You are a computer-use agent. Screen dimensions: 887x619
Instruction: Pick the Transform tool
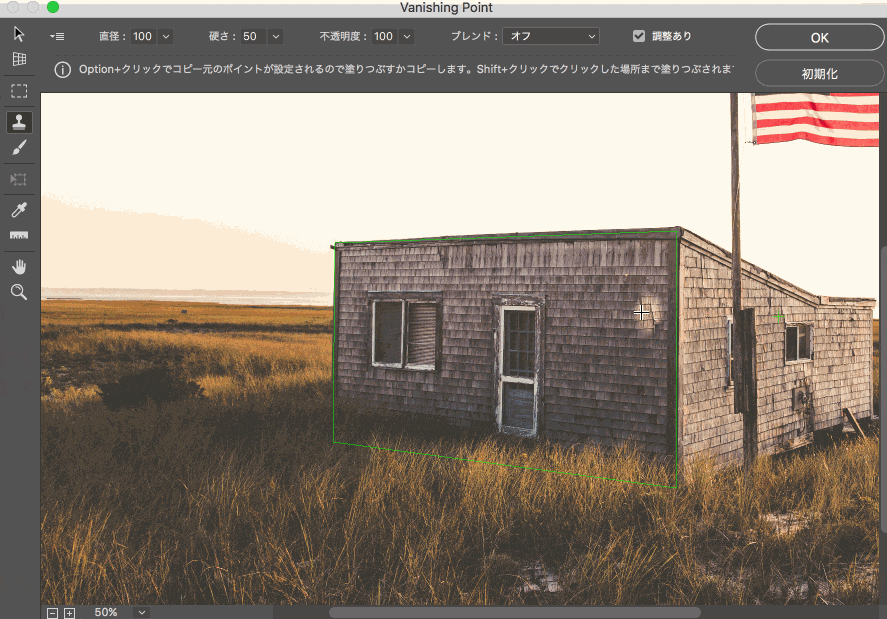point(19,179)
